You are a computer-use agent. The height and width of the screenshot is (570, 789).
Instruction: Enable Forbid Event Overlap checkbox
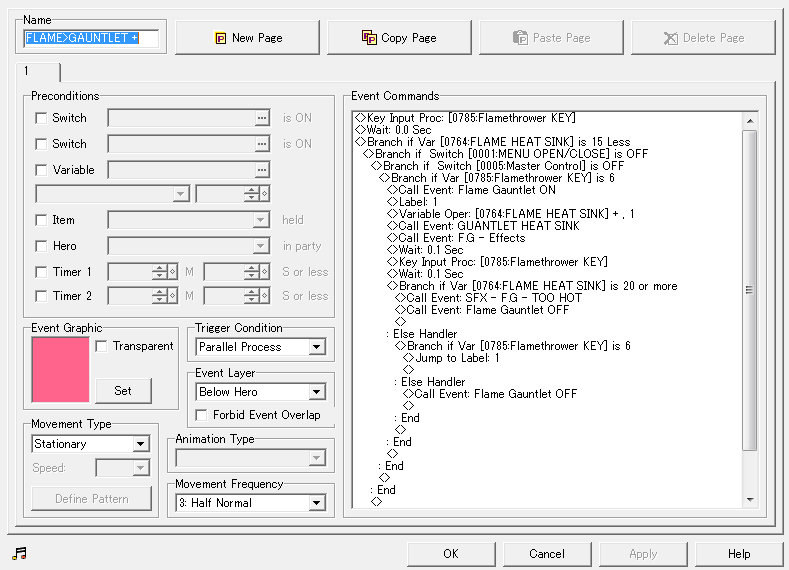(x=200, y=415)
